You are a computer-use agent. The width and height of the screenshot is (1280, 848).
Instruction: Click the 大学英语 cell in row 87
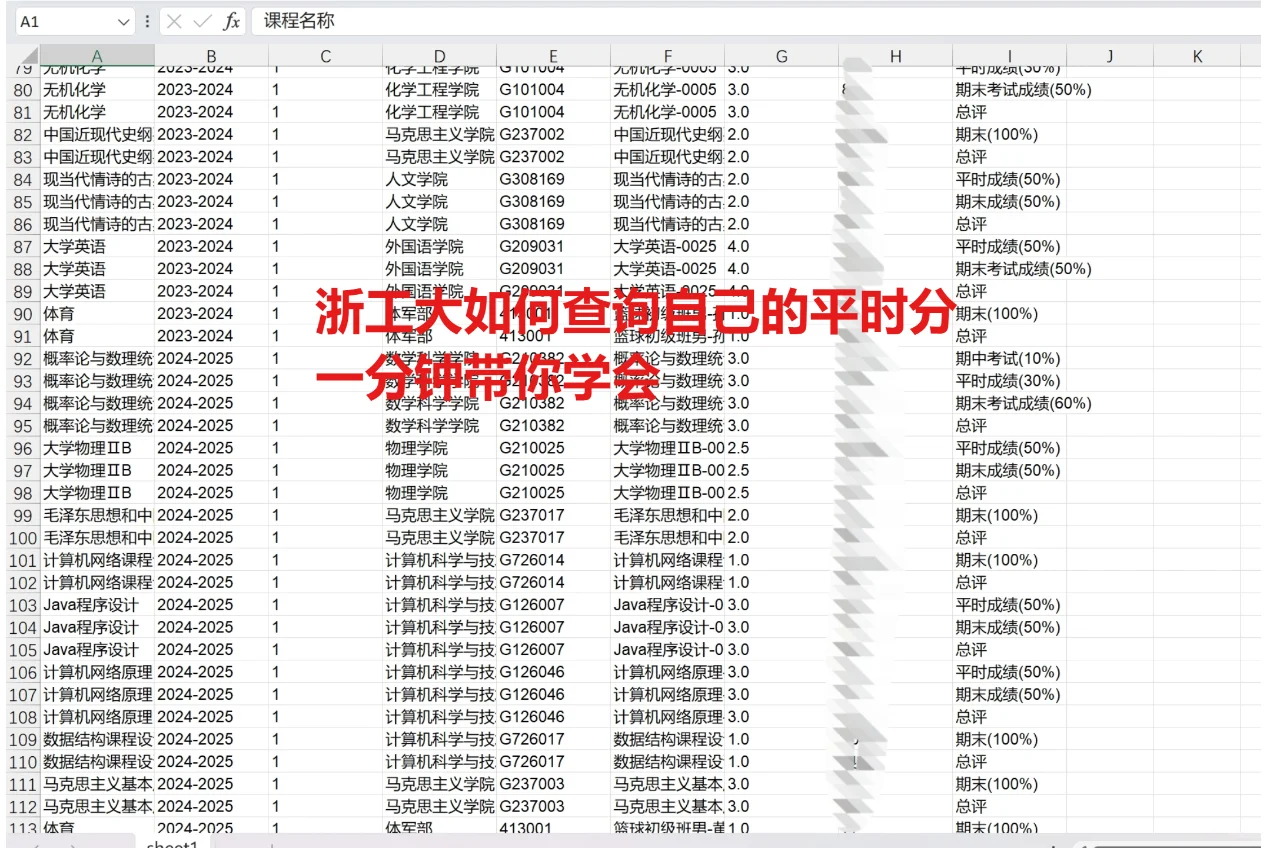[x=75, y=246]
